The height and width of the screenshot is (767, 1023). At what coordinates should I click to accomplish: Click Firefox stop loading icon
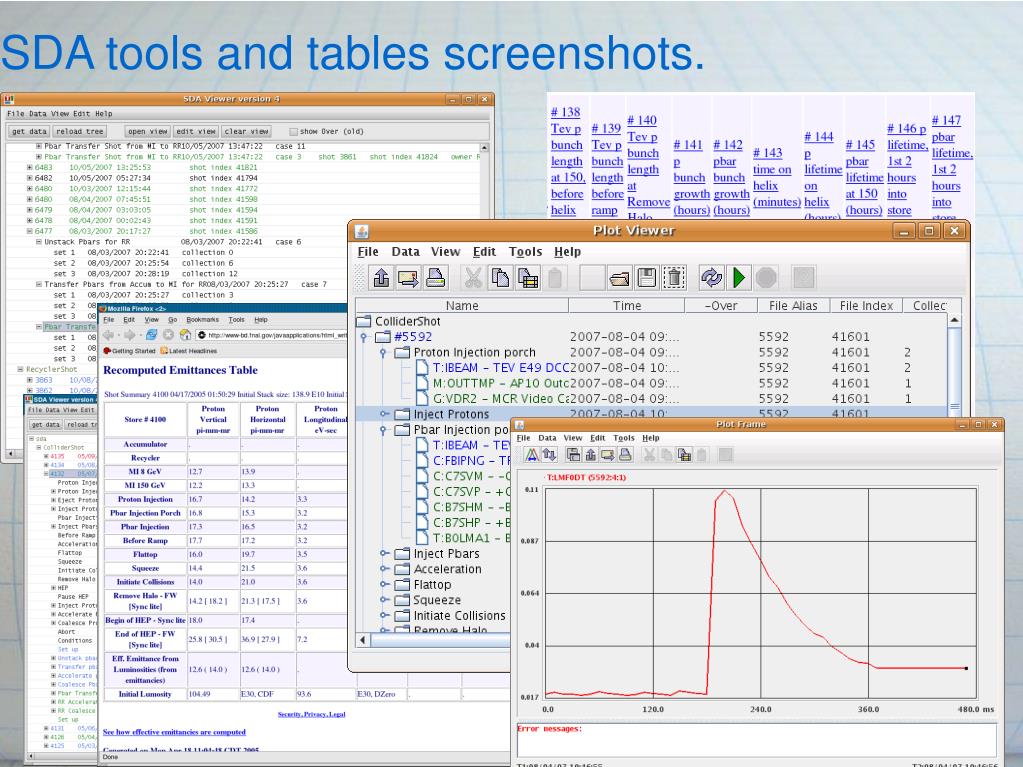pos(168,335)
